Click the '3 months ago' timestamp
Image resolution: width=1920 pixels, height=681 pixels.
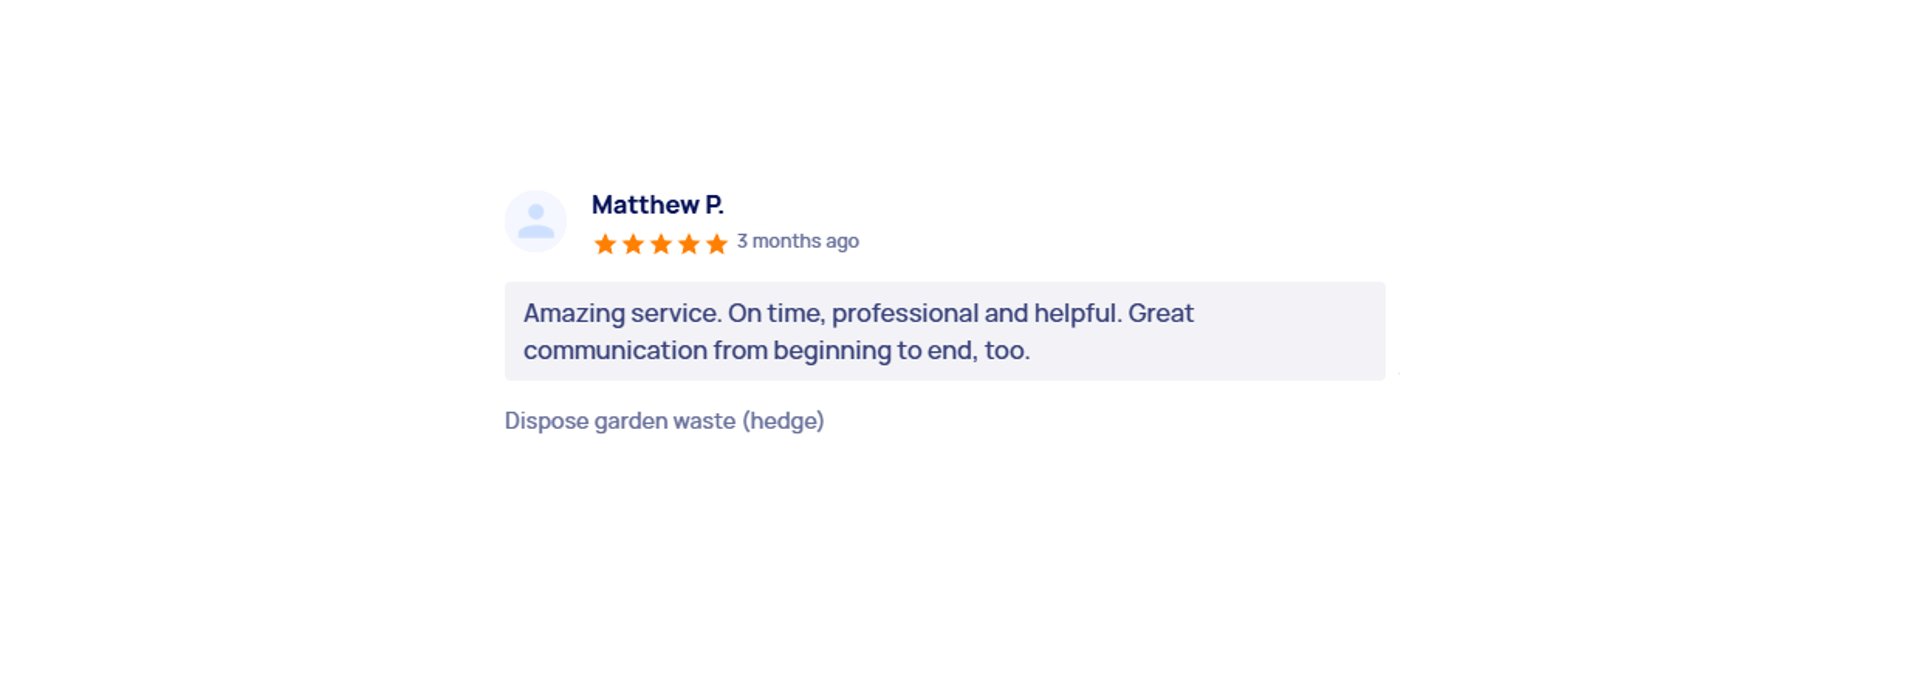coord(798,241)
